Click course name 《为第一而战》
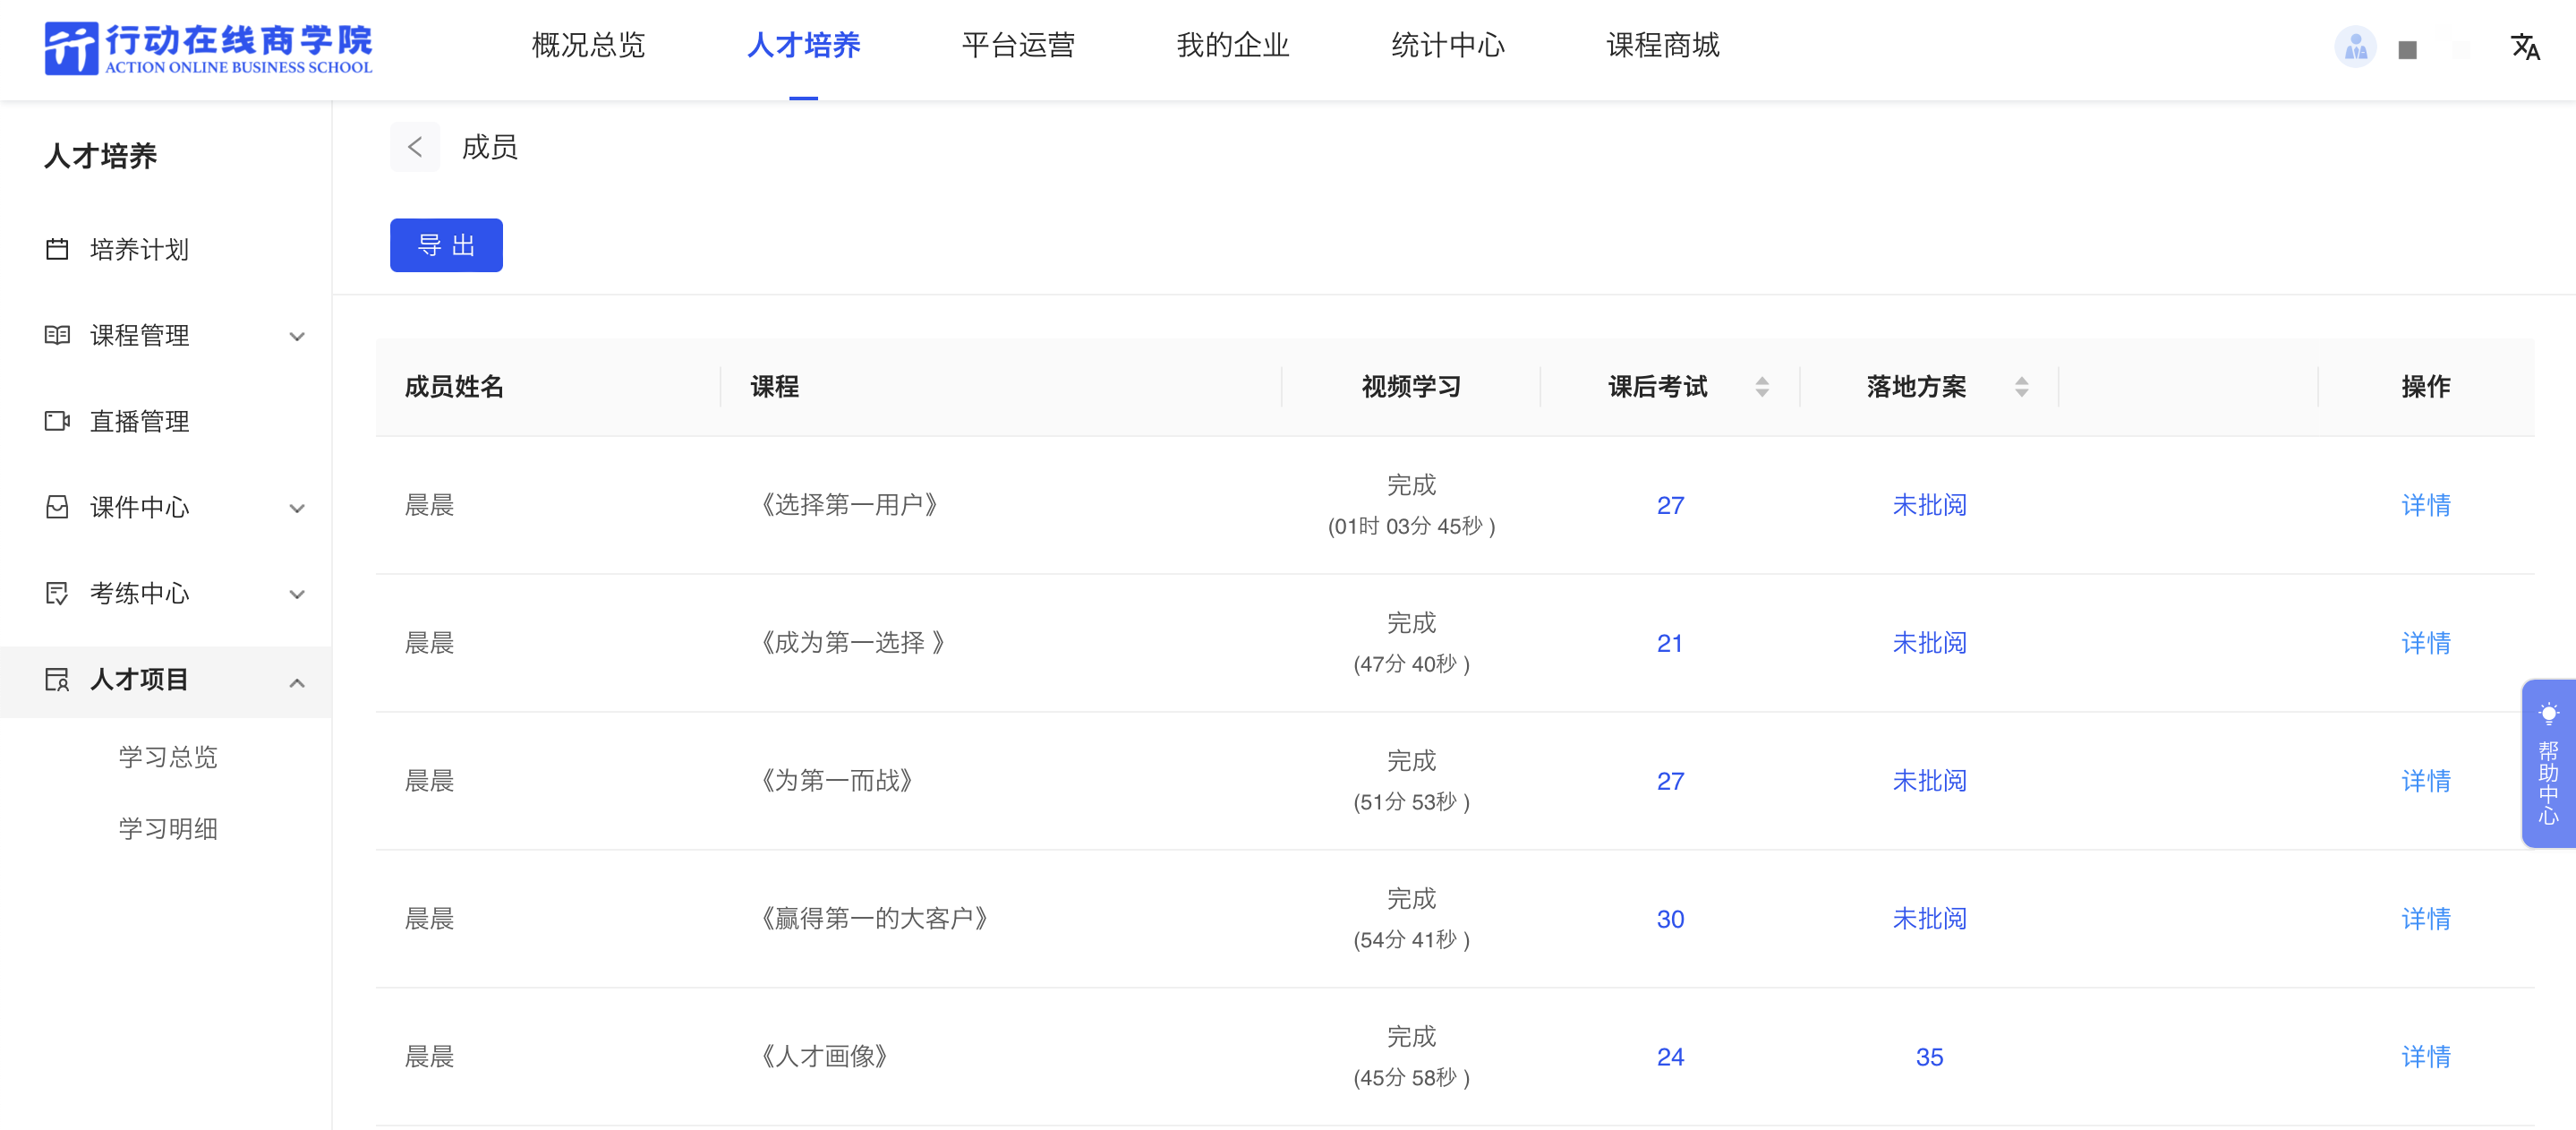Image resolution: width=2576 pixels, height=1130 pixels. tap(836, 781)
